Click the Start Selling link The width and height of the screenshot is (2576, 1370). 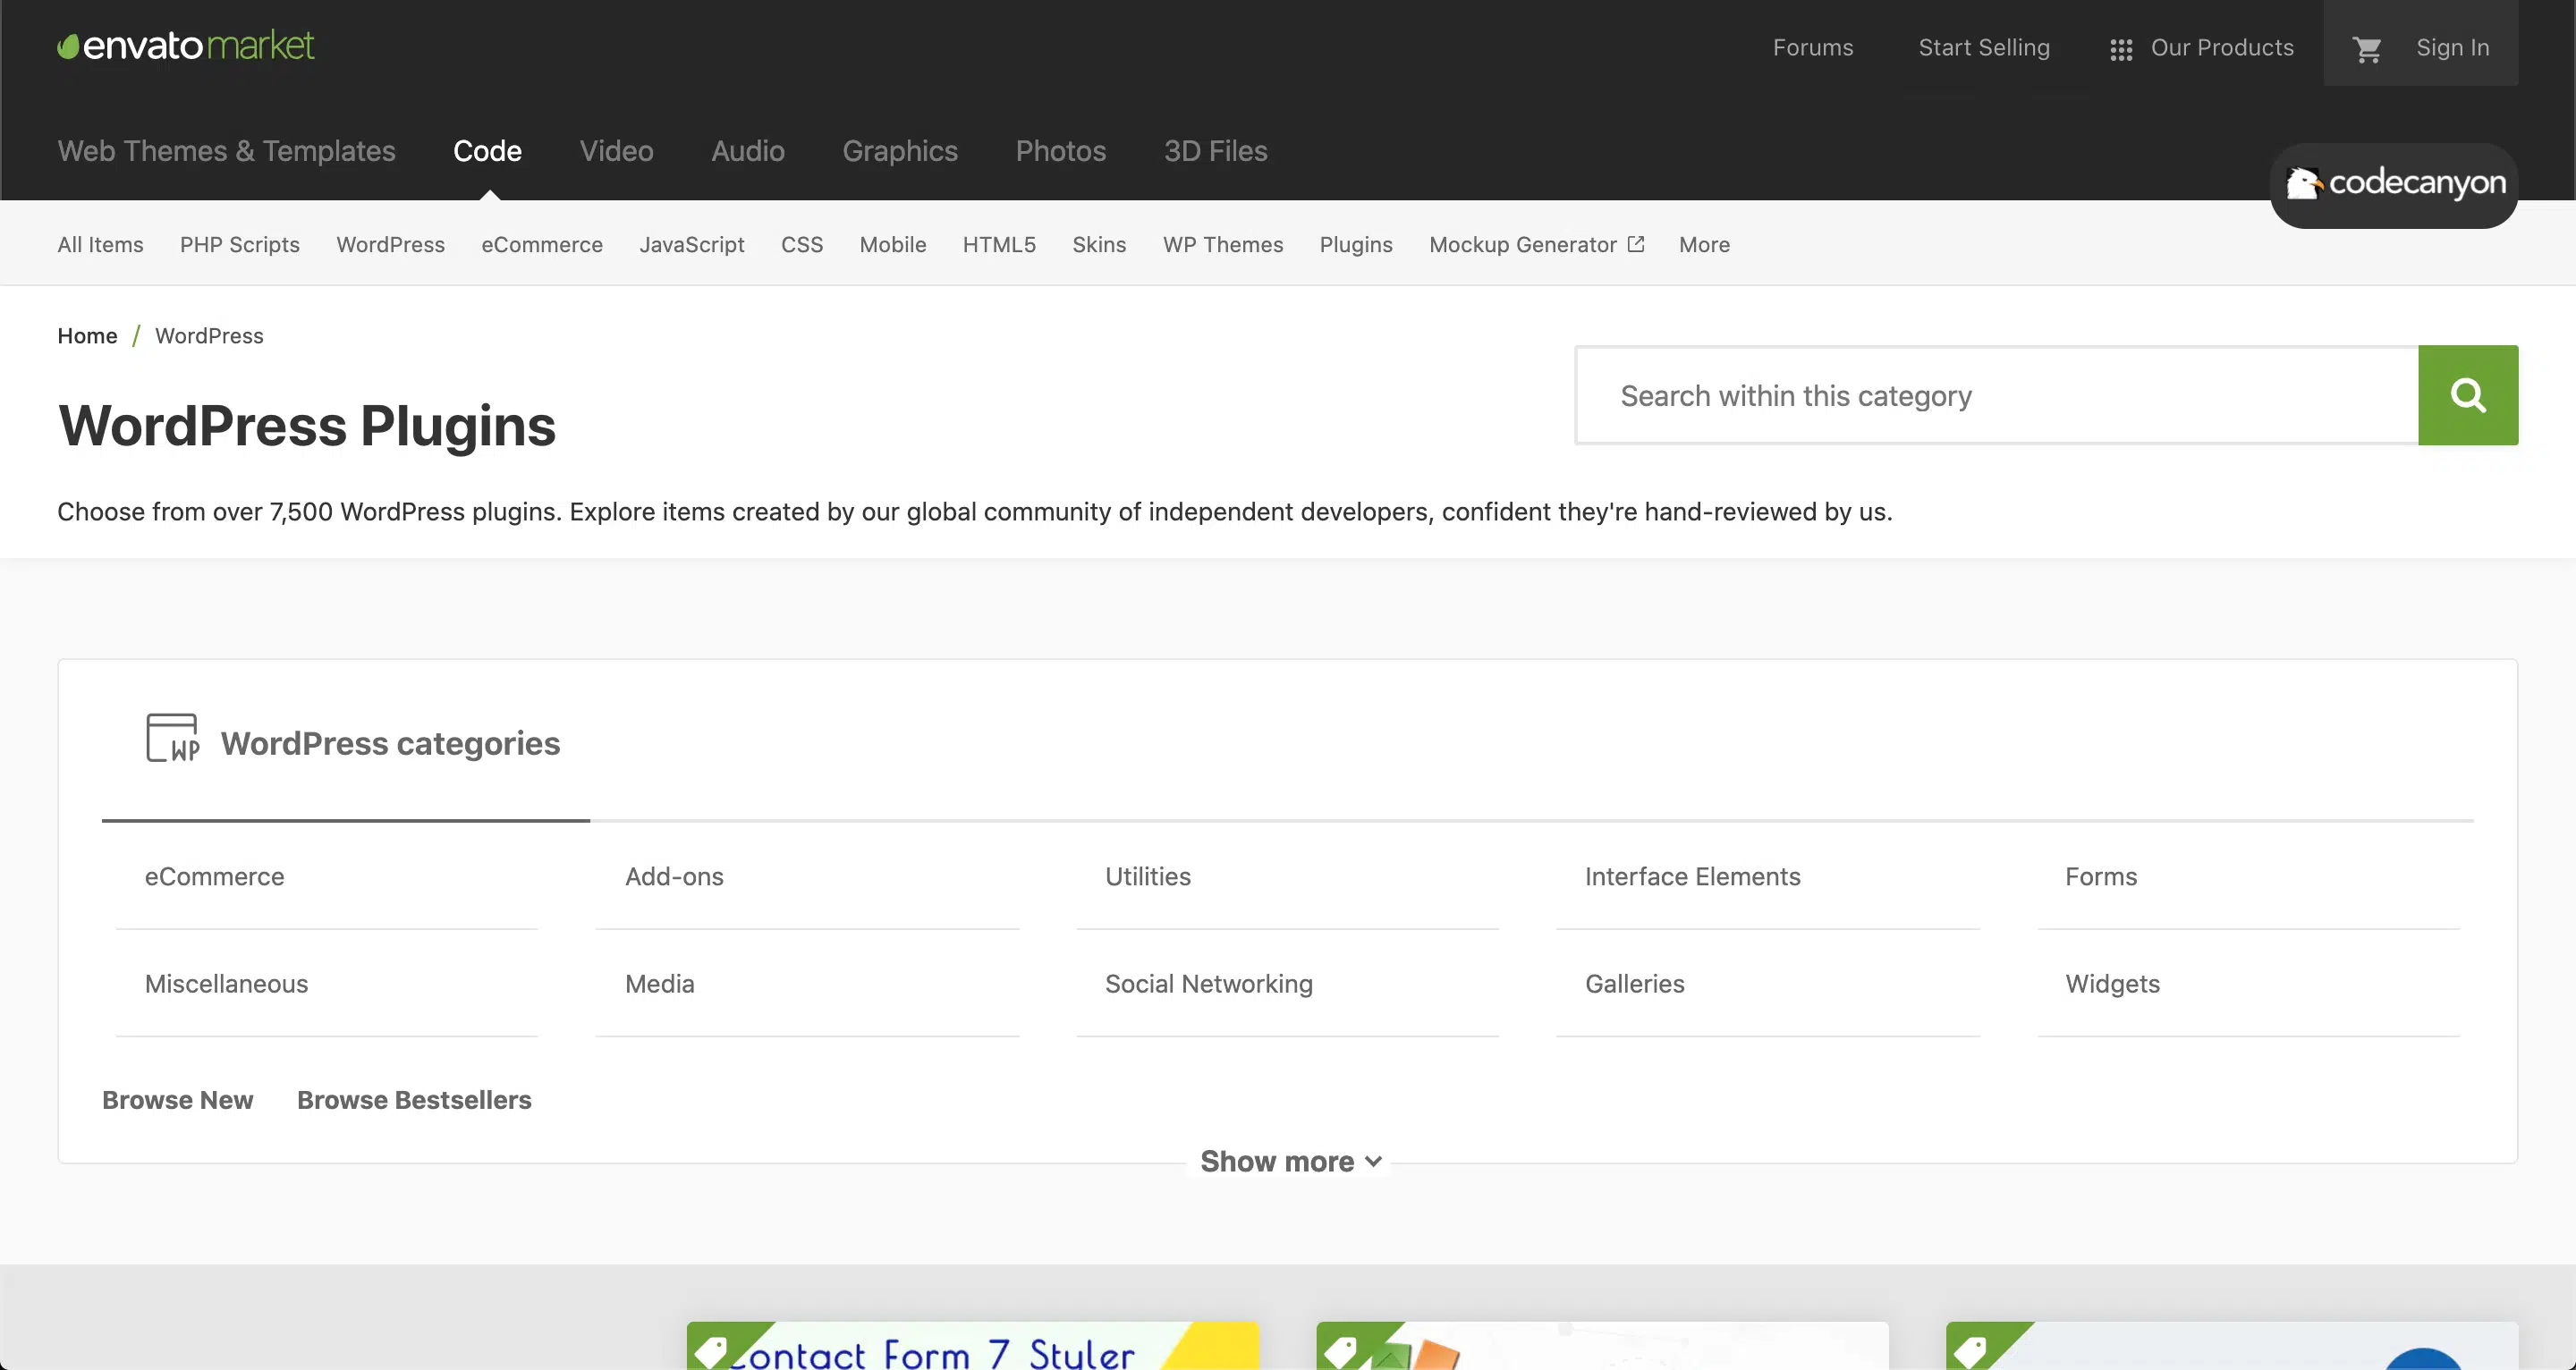coord(1983,48)
